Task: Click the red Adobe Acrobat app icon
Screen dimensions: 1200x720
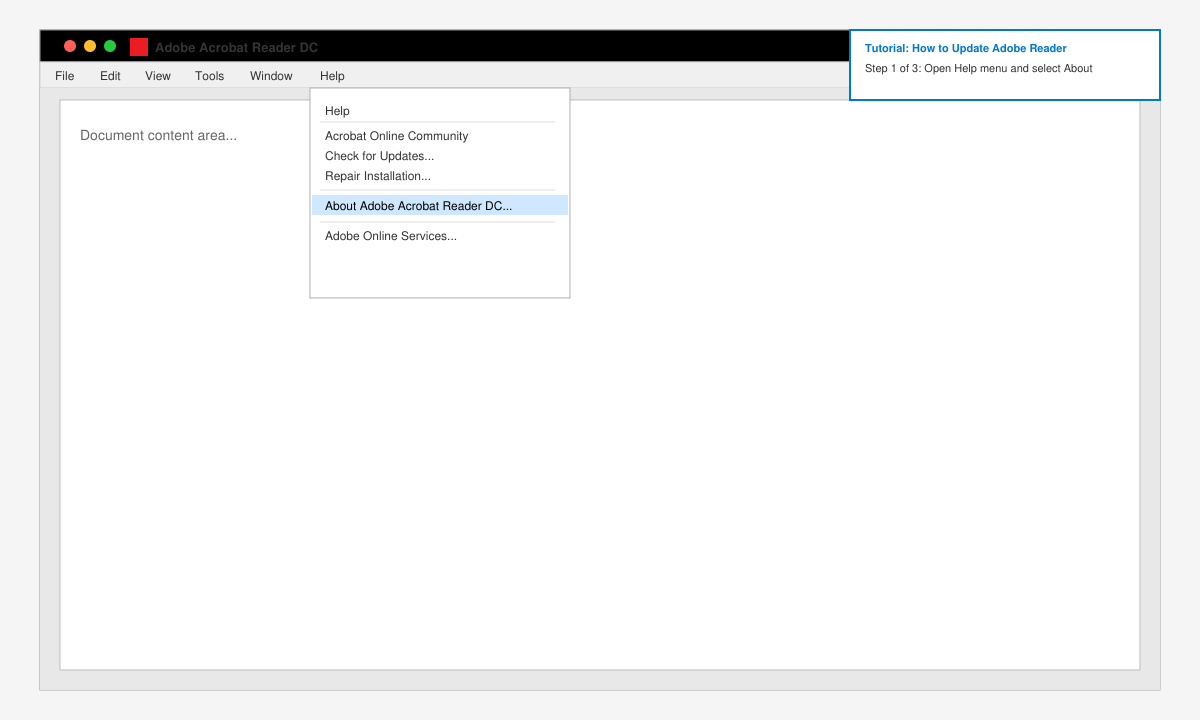Action: point(139,47)
